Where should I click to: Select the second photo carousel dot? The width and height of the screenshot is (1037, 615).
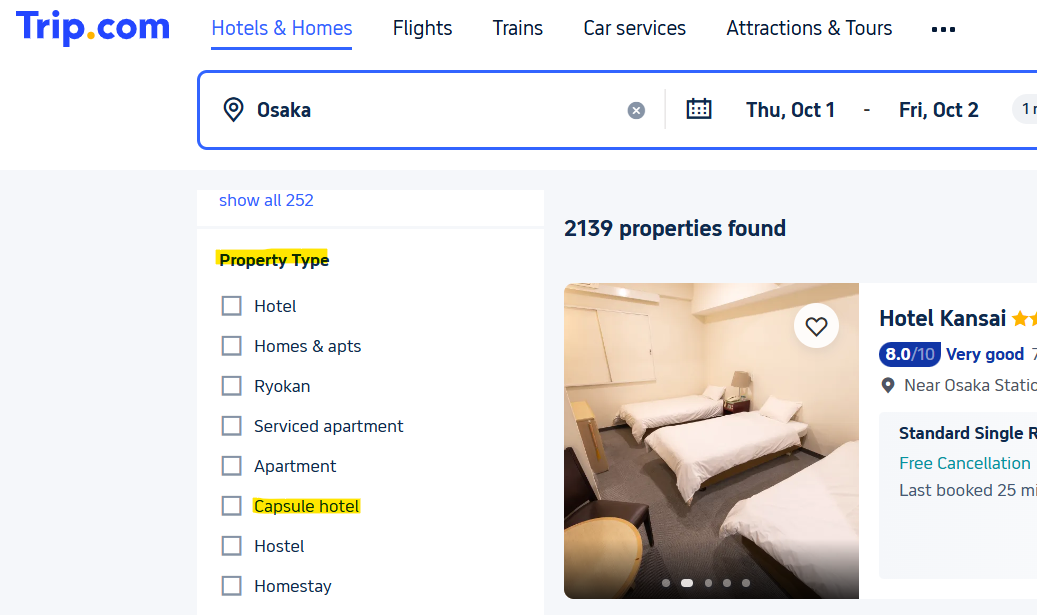(x=687, y=582)
